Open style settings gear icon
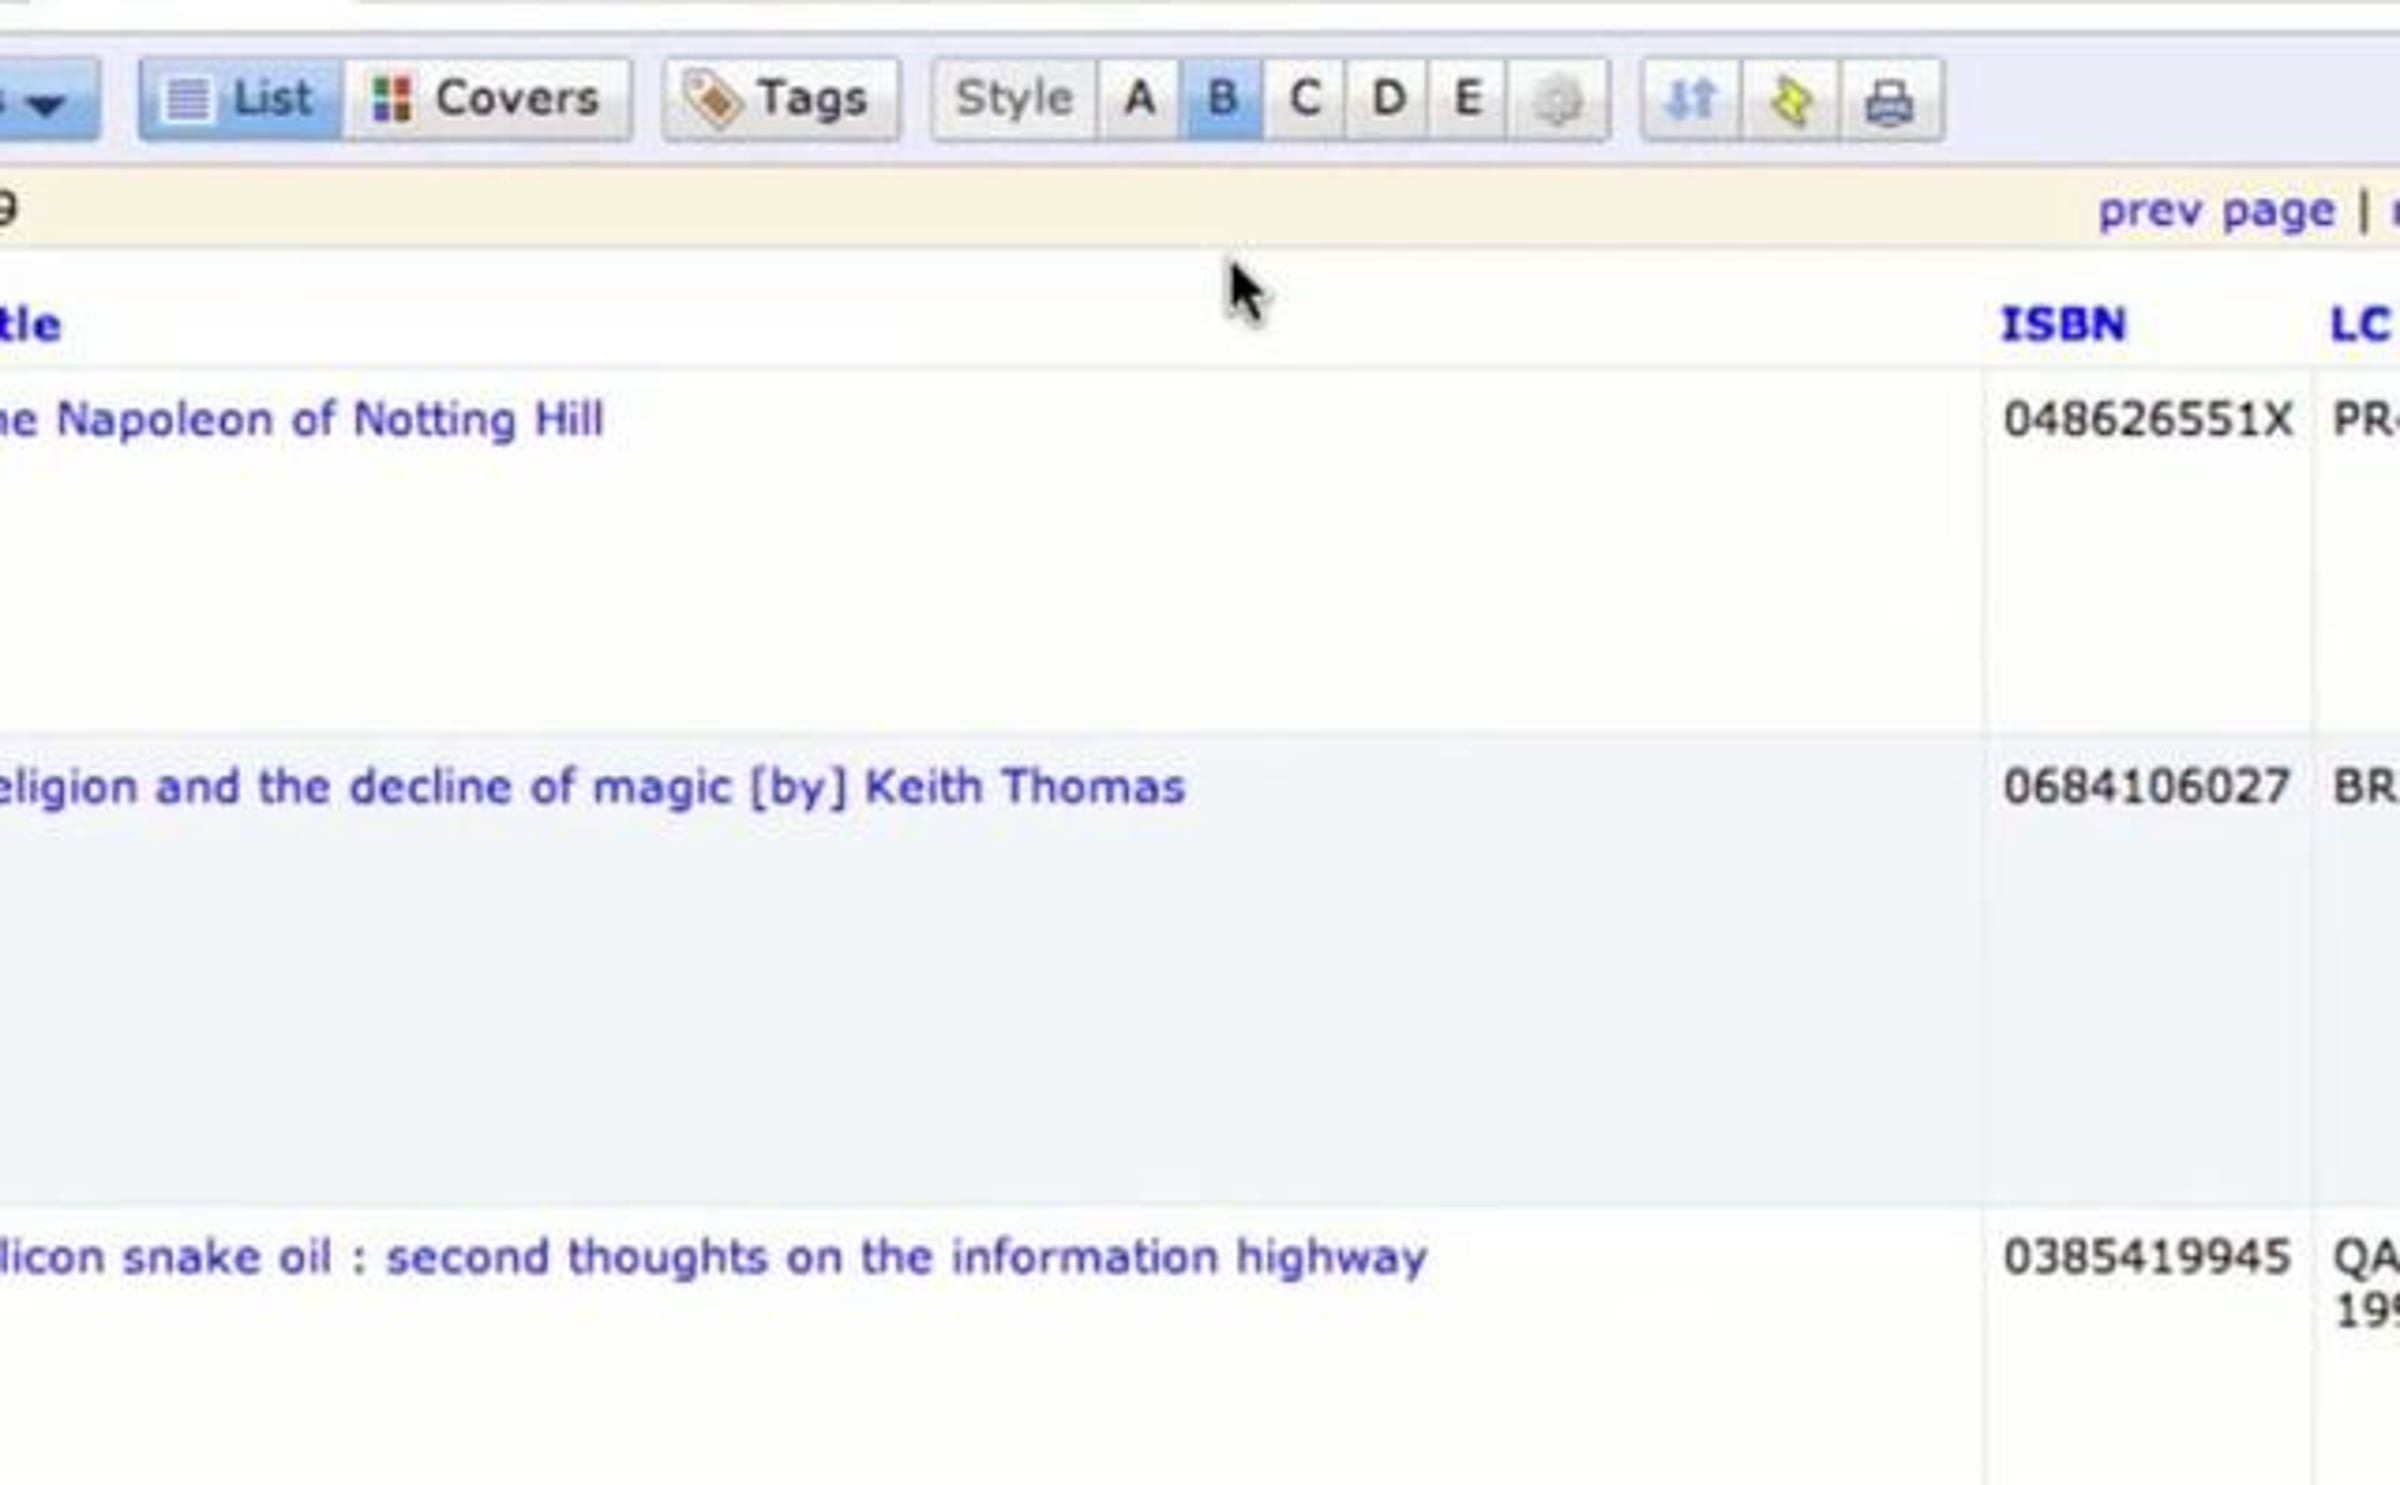 1557,101
